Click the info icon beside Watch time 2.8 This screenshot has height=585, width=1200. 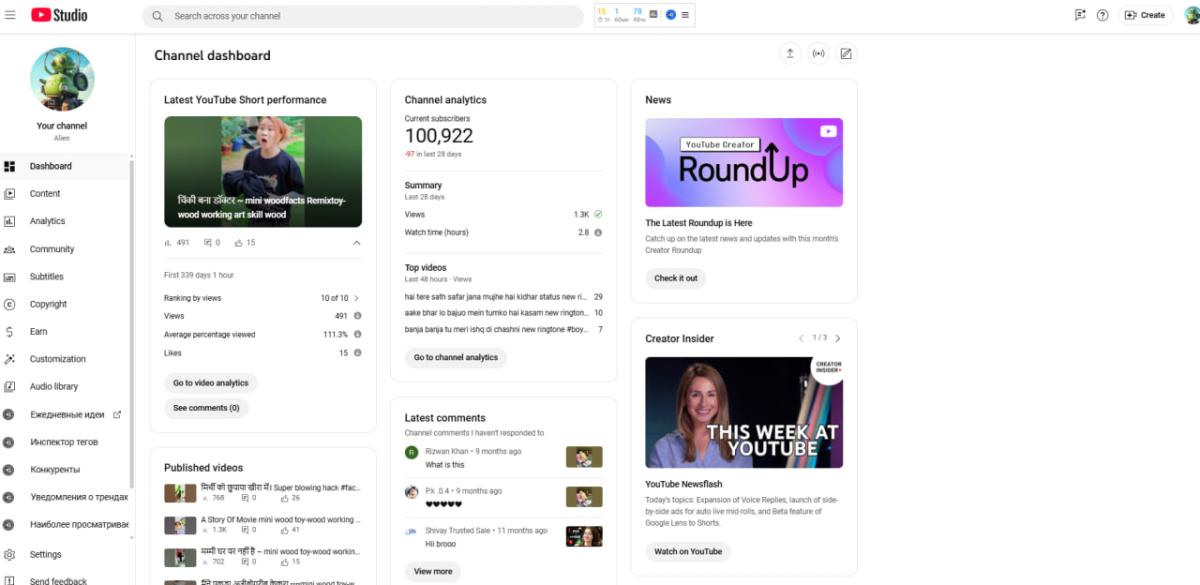pos(598,232)
